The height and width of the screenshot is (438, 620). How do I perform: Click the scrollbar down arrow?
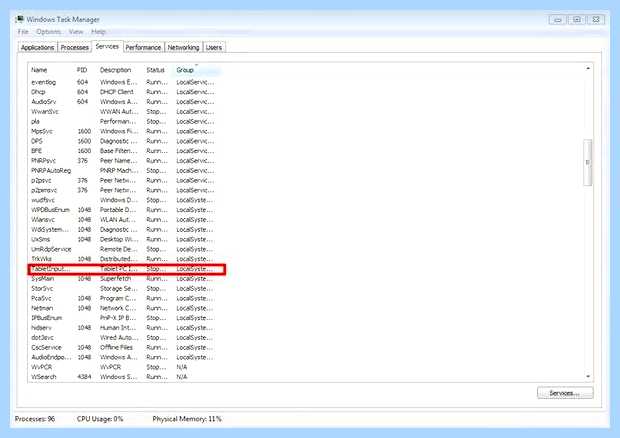point(588,376)
